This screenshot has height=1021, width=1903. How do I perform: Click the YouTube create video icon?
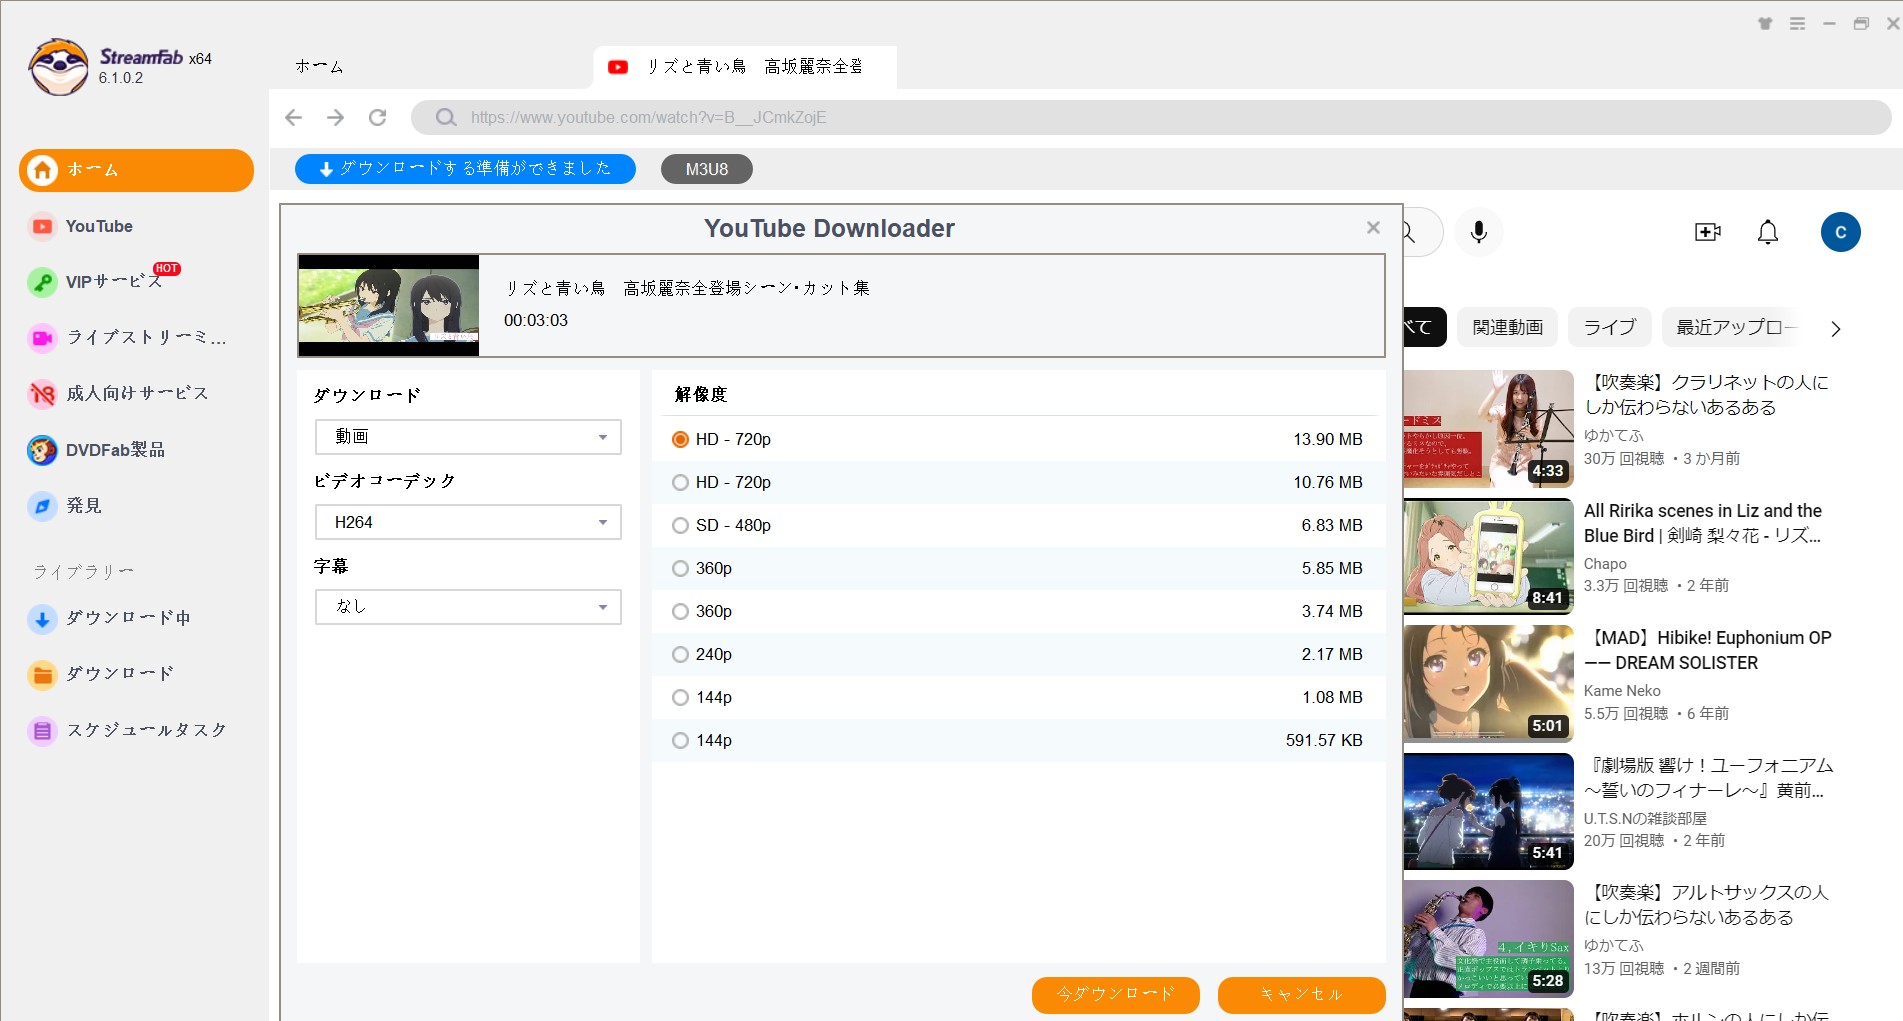[x=1708, y=232]
